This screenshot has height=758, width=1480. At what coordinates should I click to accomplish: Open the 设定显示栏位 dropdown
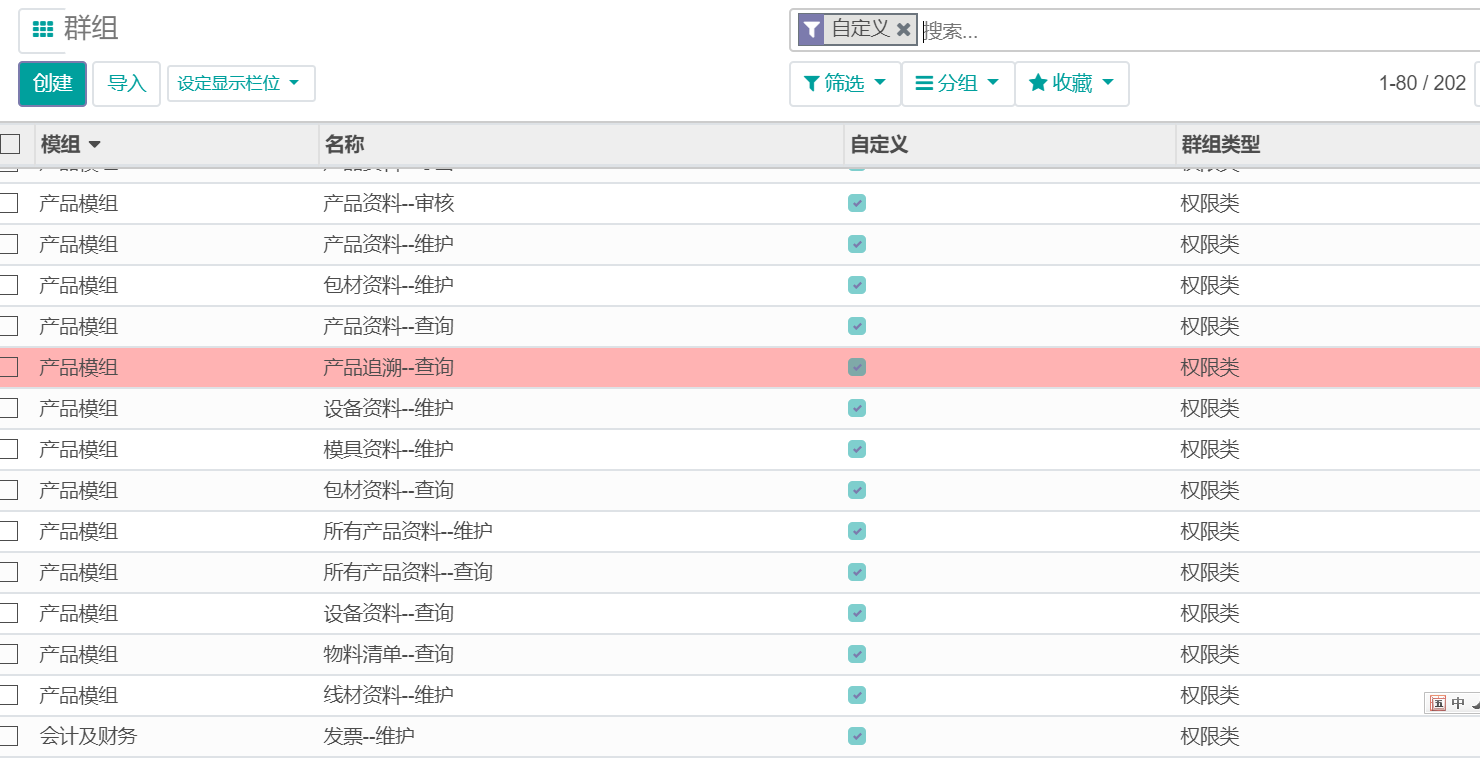[x=241, y=83]
